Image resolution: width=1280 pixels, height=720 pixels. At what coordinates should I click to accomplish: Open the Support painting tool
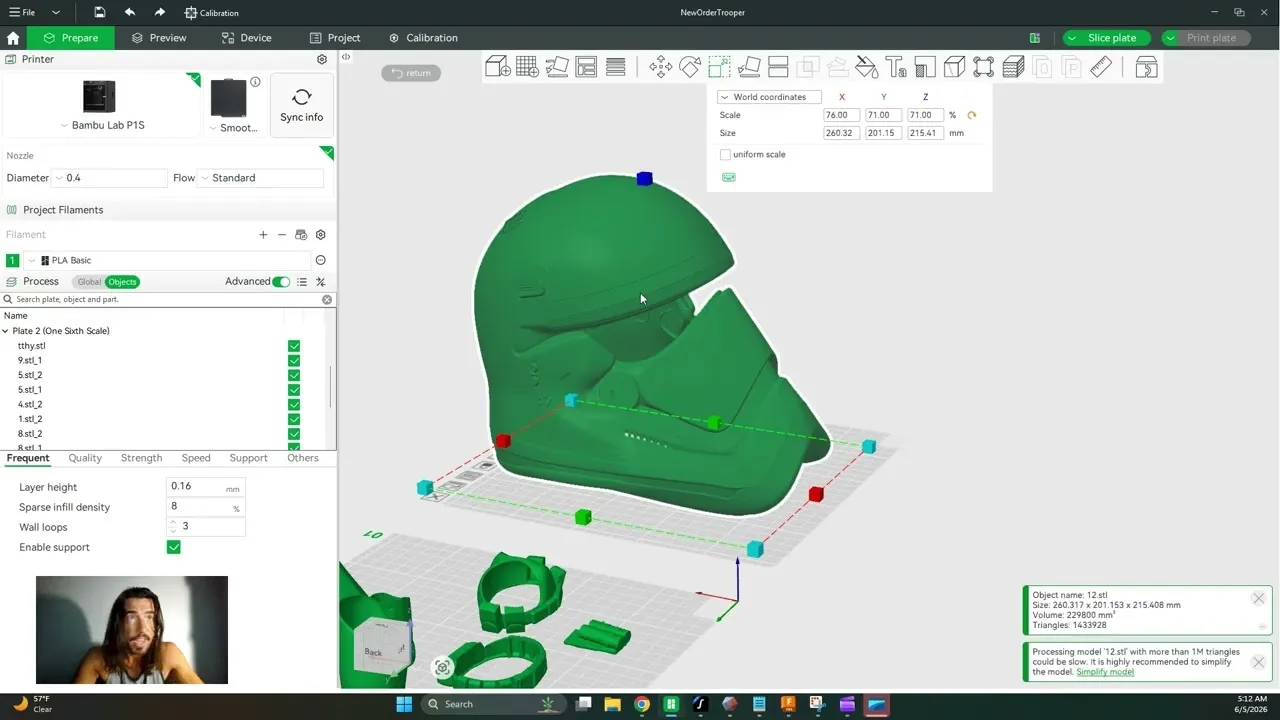pos(925,67)
